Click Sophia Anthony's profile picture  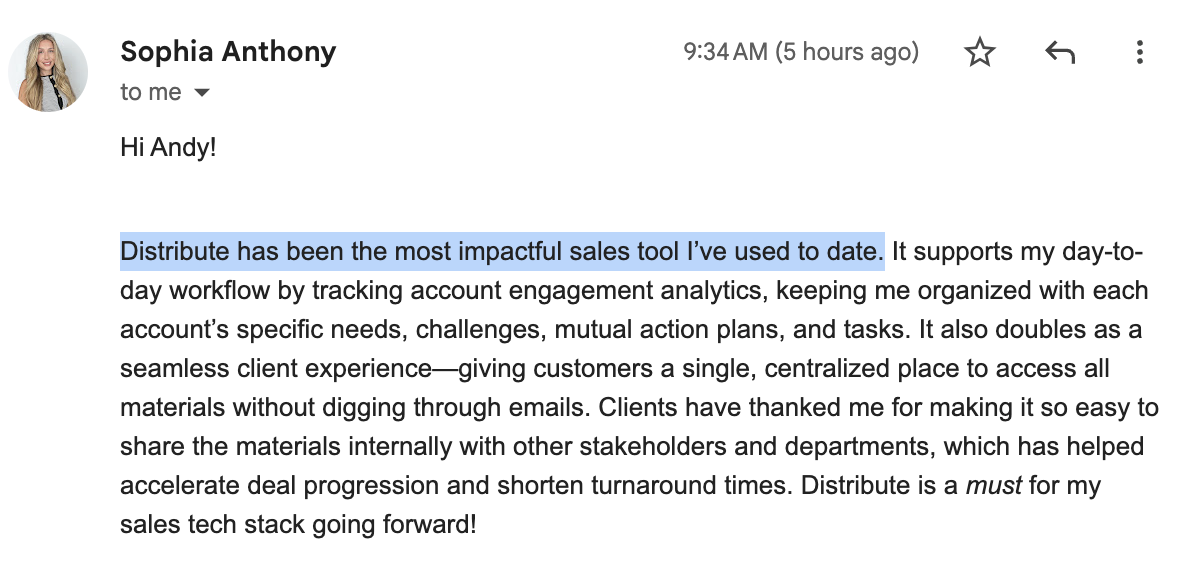pyautogui.click(x=48, y=72)
